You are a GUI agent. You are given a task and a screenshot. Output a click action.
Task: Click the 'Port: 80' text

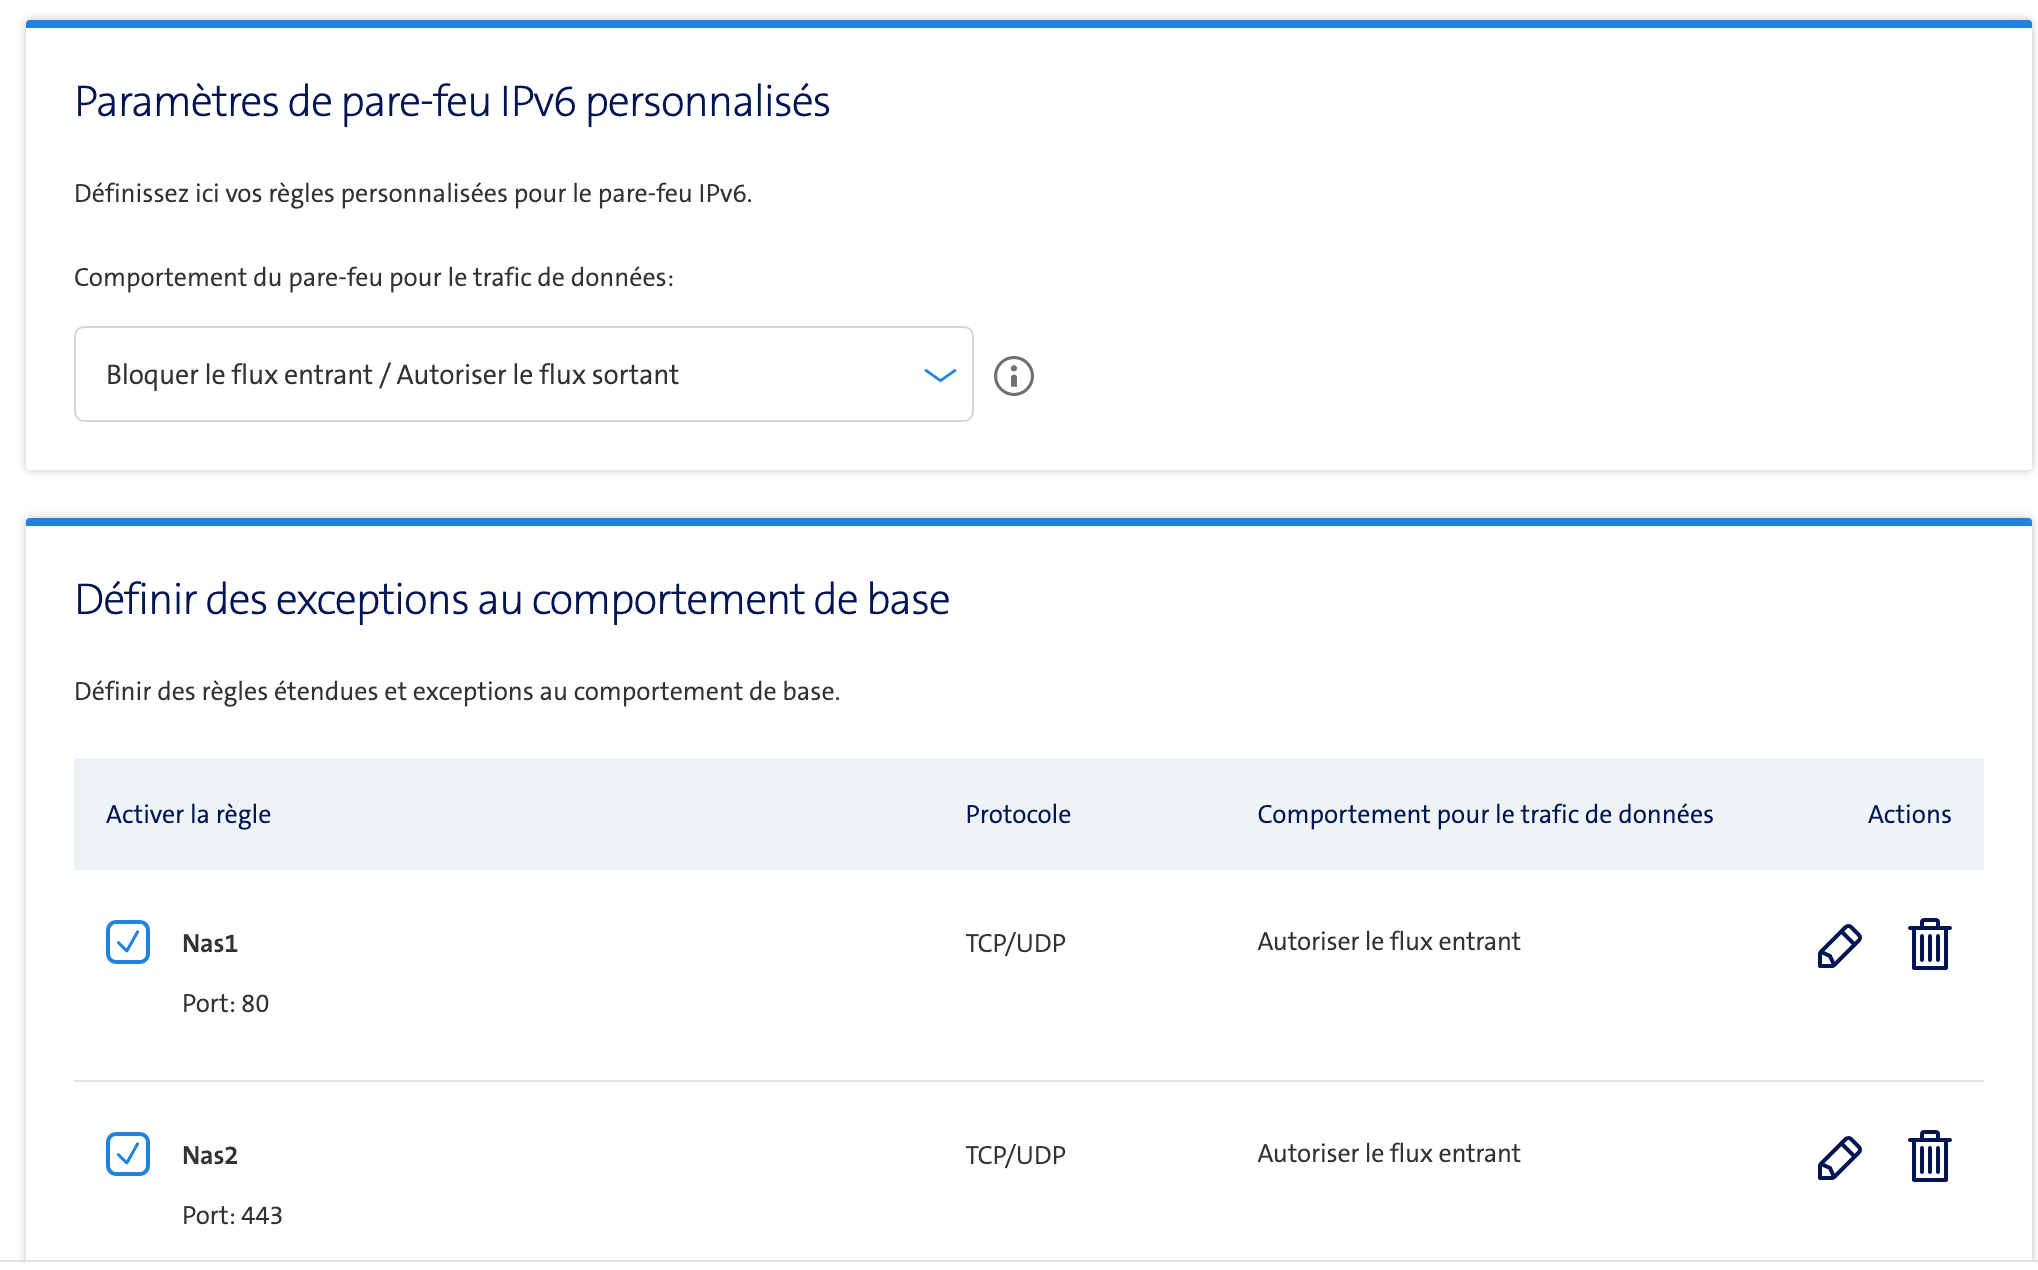pyautogui.click(x=225, y=1003)
